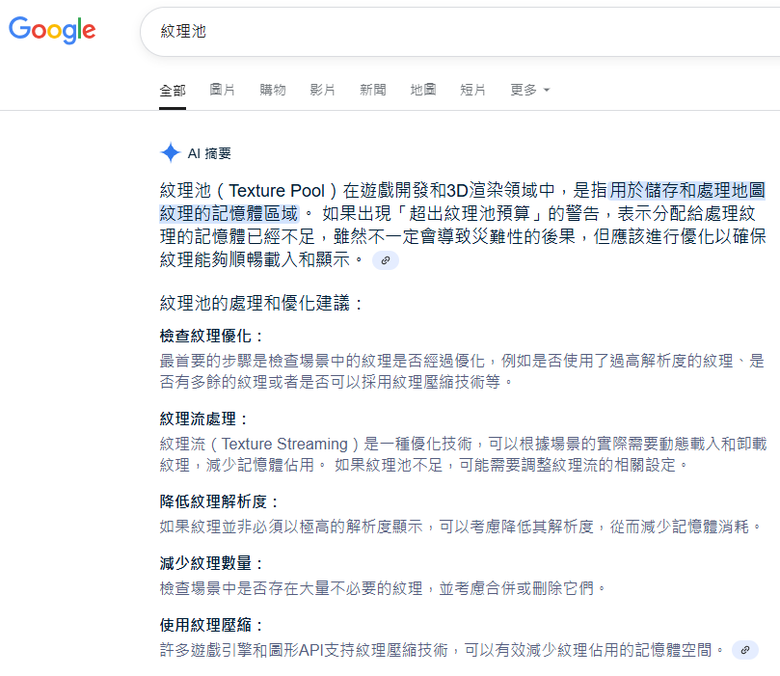Click heading 紋理池的處理和優化建議：
The height and width of the screenshot is (676, 780).
click(x=262, y=303)
